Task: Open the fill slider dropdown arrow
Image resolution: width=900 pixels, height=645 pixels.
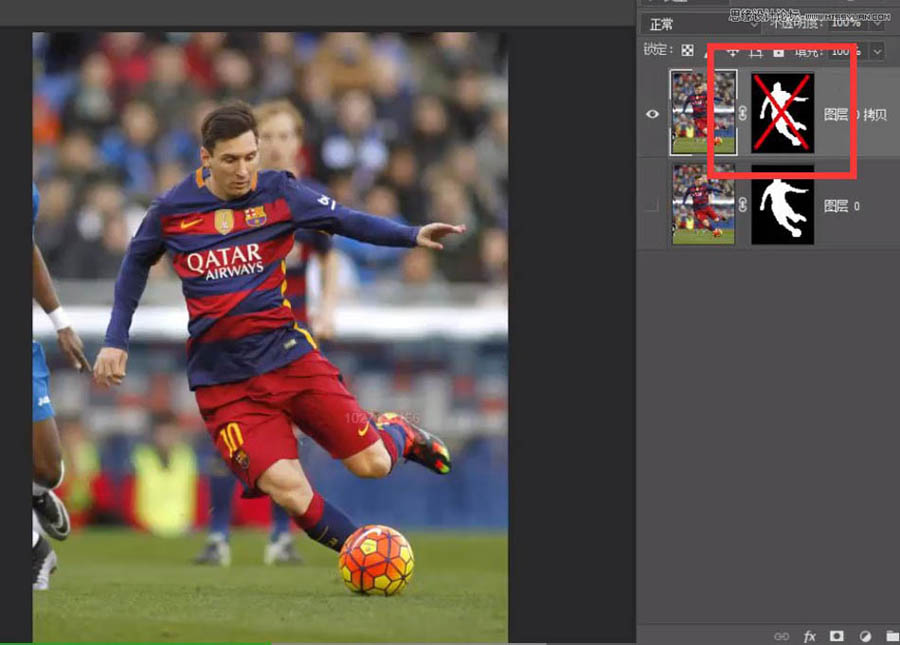Action: tap(878, 52)
